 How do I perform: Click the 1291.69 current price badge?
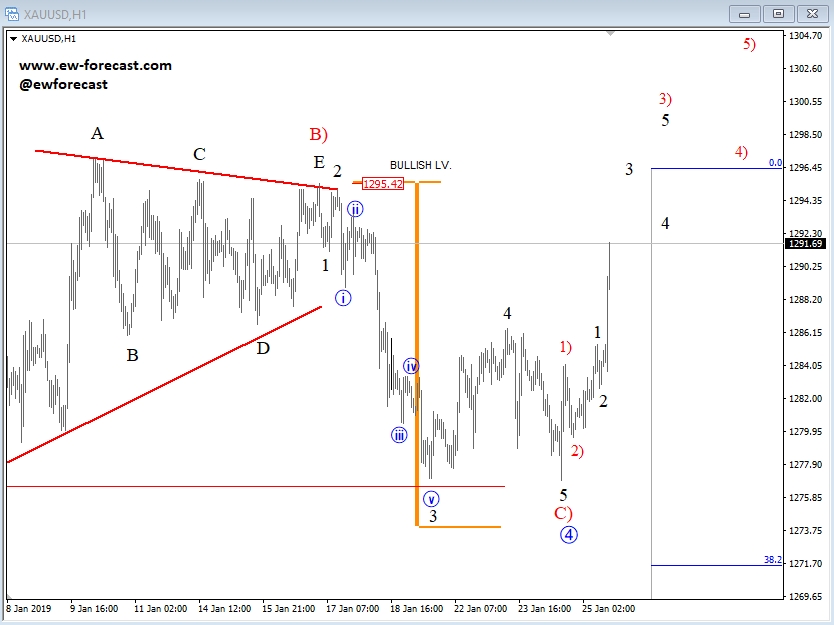(806, 242)
